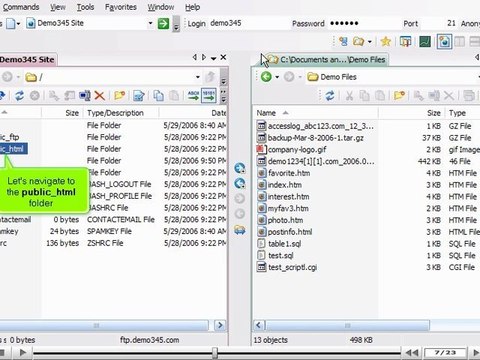The image size is (480, 360).
Task: Expand the remote file toolbar overflow chevron
Action: point(223,96)
